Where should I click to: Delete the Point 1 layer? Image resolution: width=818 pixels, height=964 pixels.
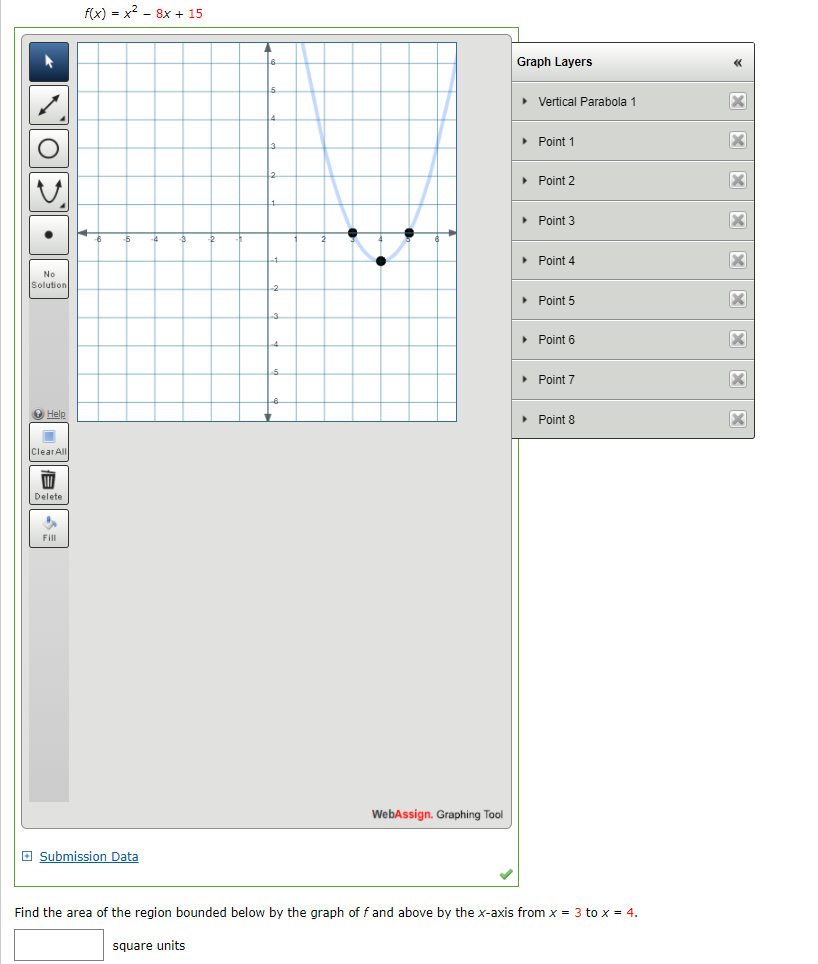pyautogui.click(x=737, y=140)
